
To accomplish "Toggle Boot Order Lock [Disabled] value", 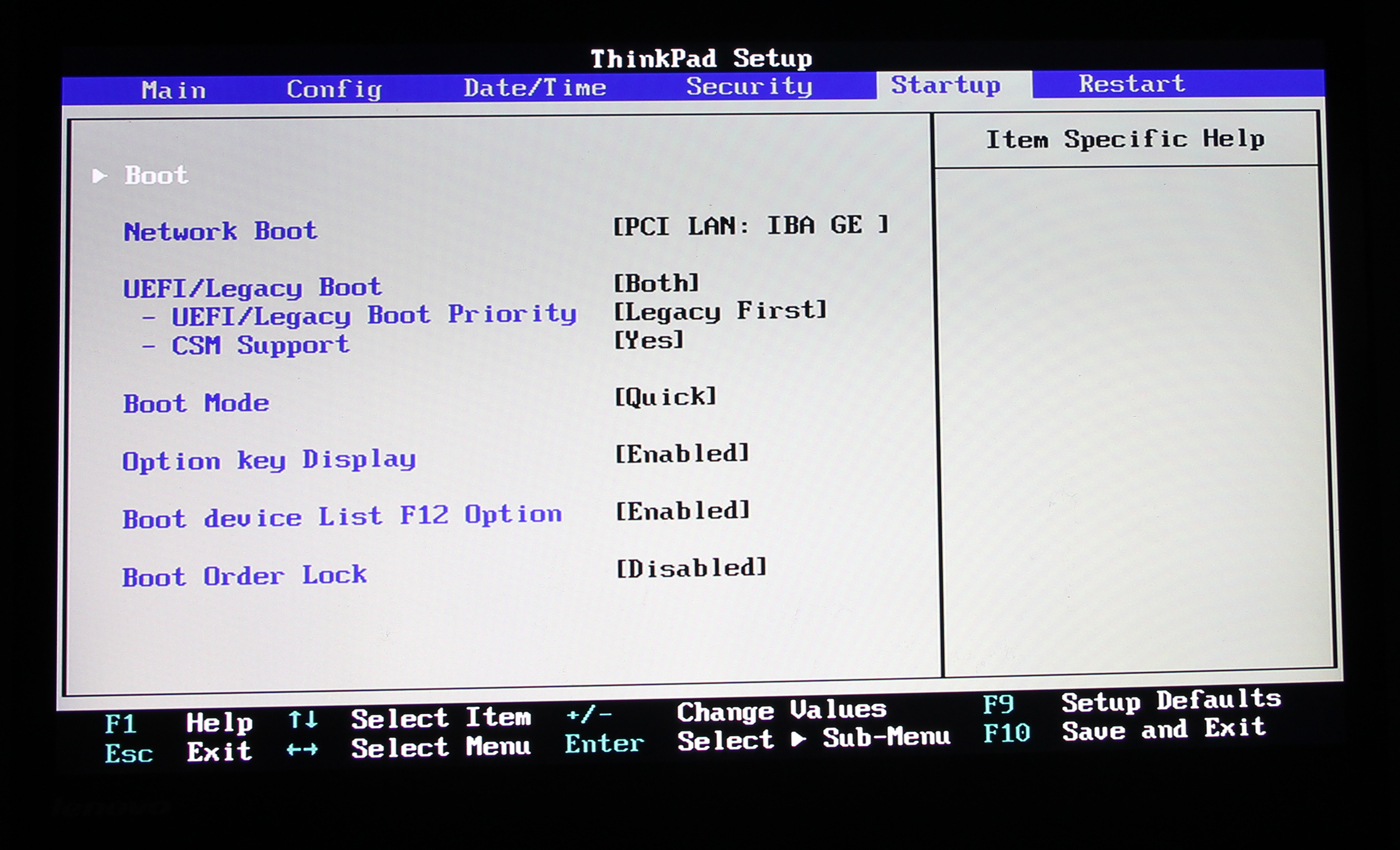I will [x=691, y=568].
